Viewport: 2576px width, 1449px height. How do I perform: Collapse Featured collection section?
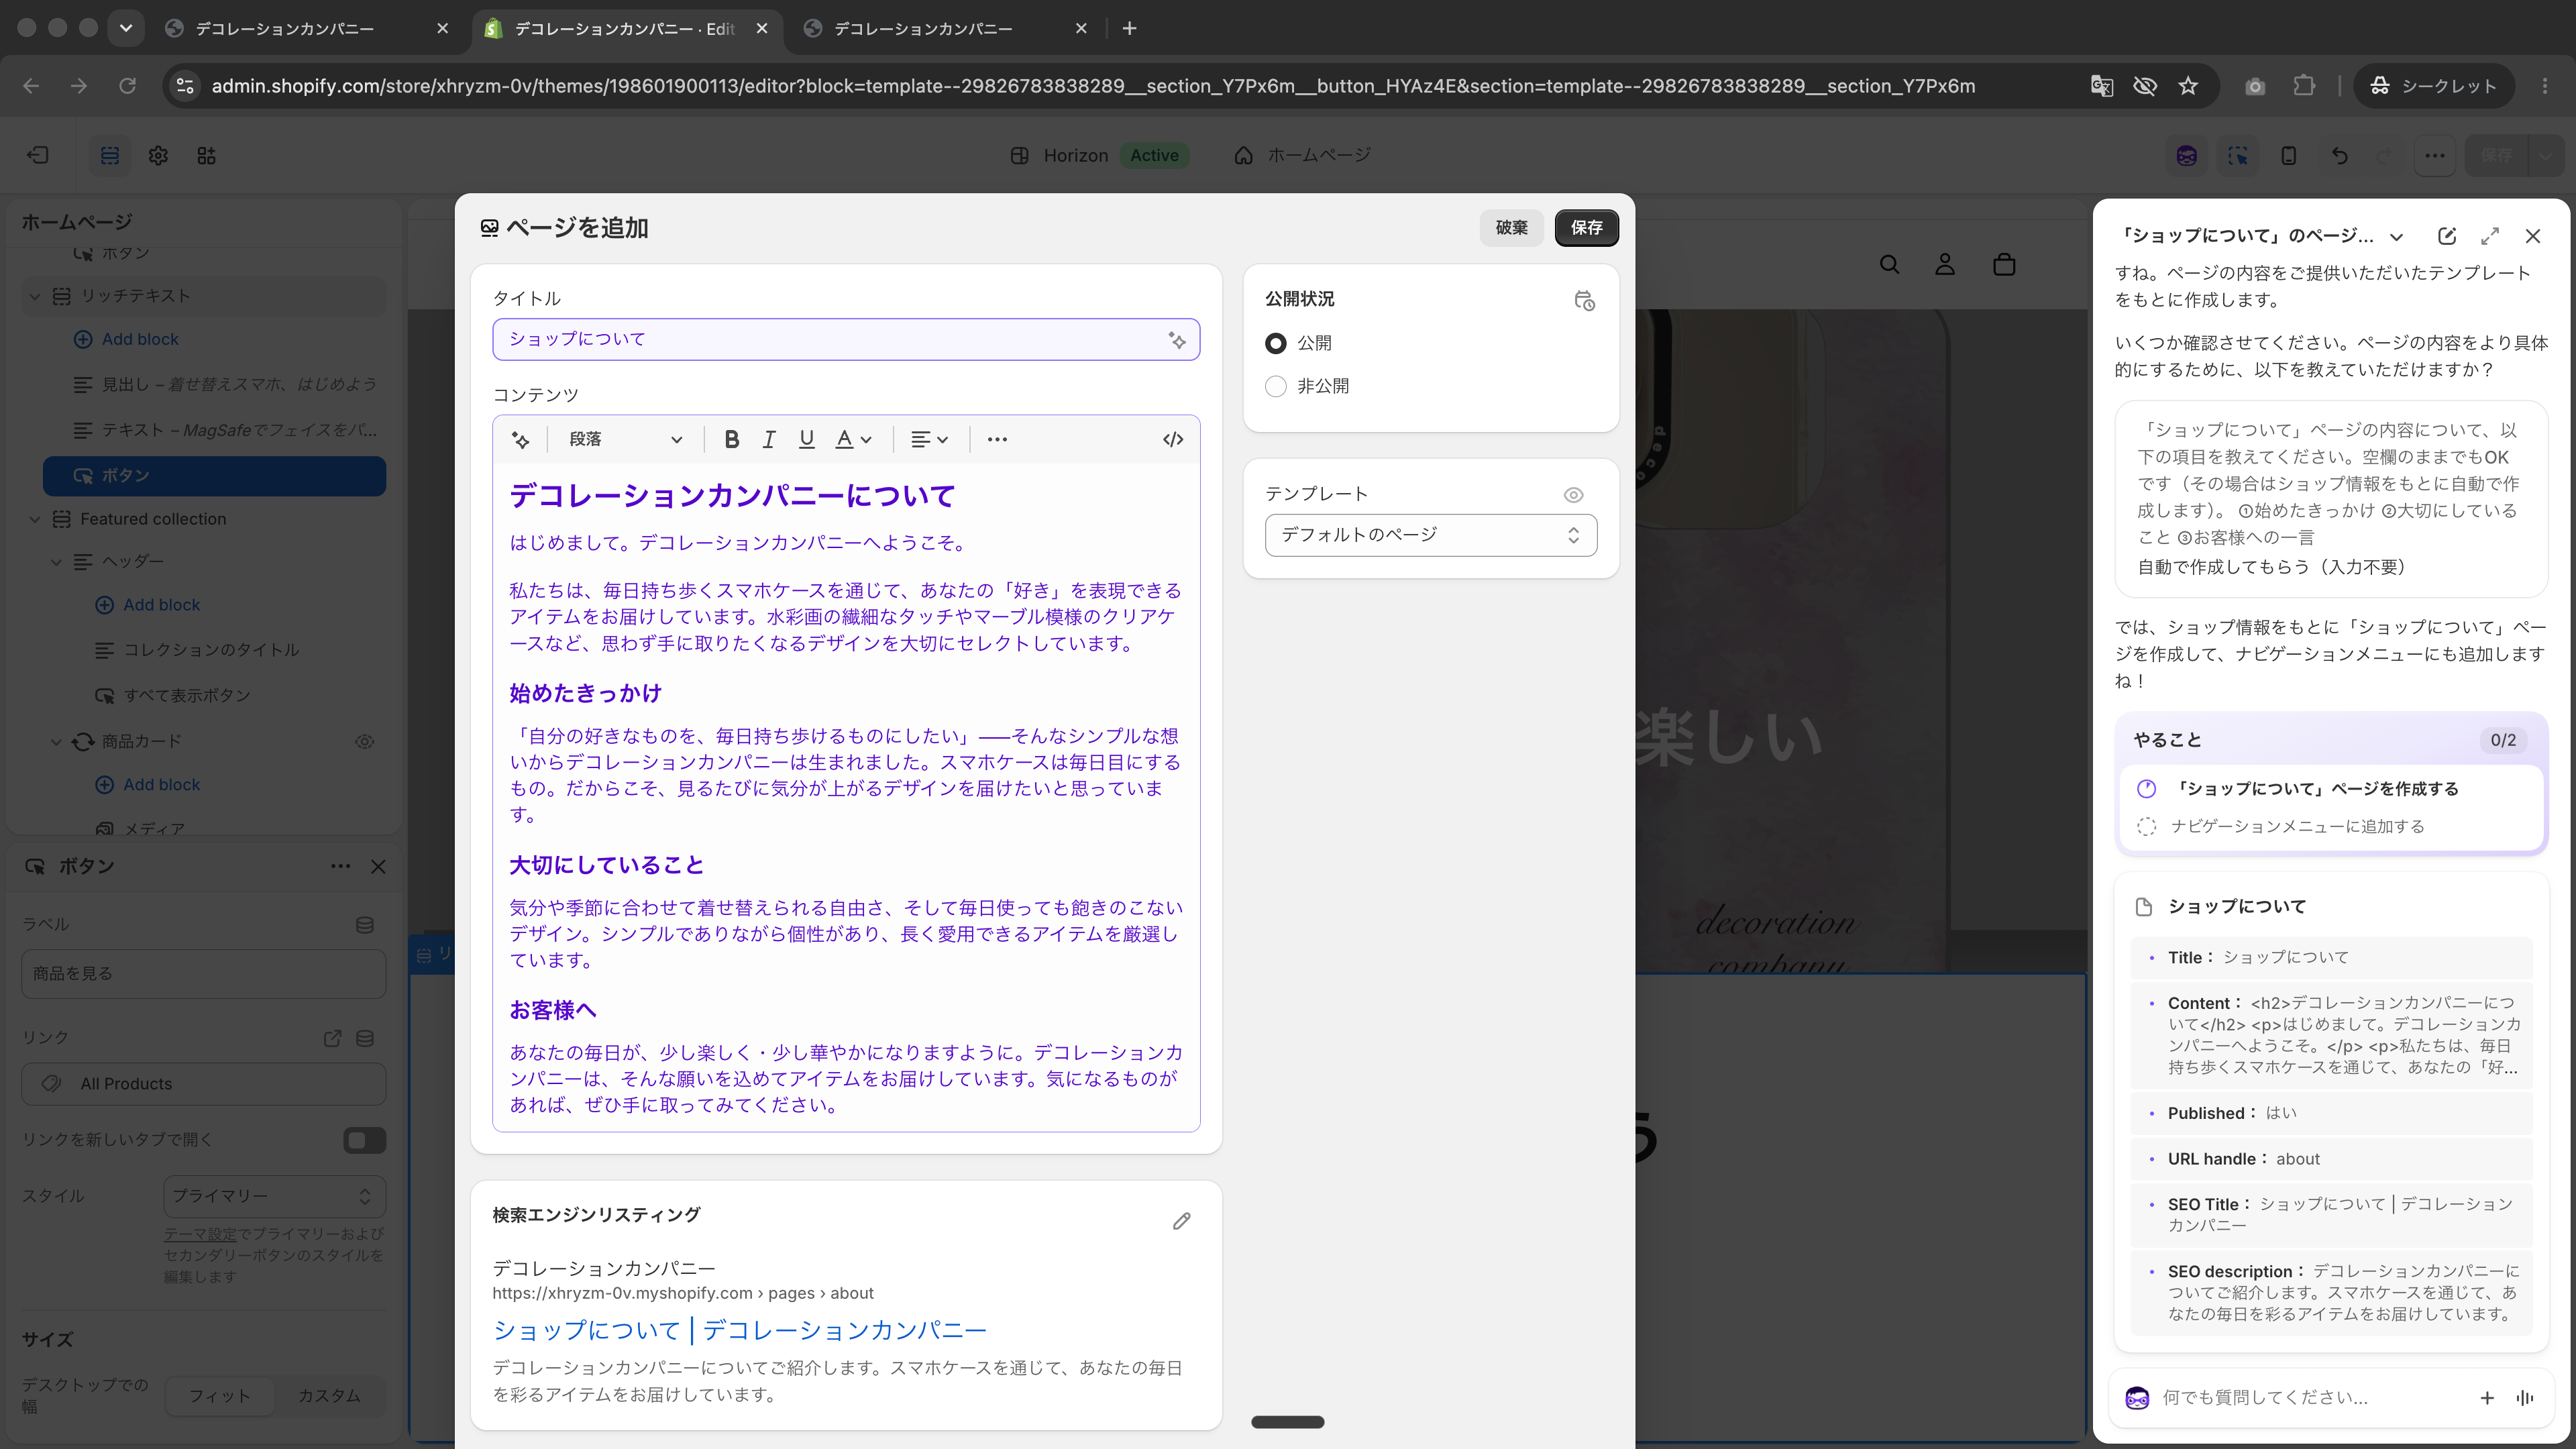pos(35,519)
